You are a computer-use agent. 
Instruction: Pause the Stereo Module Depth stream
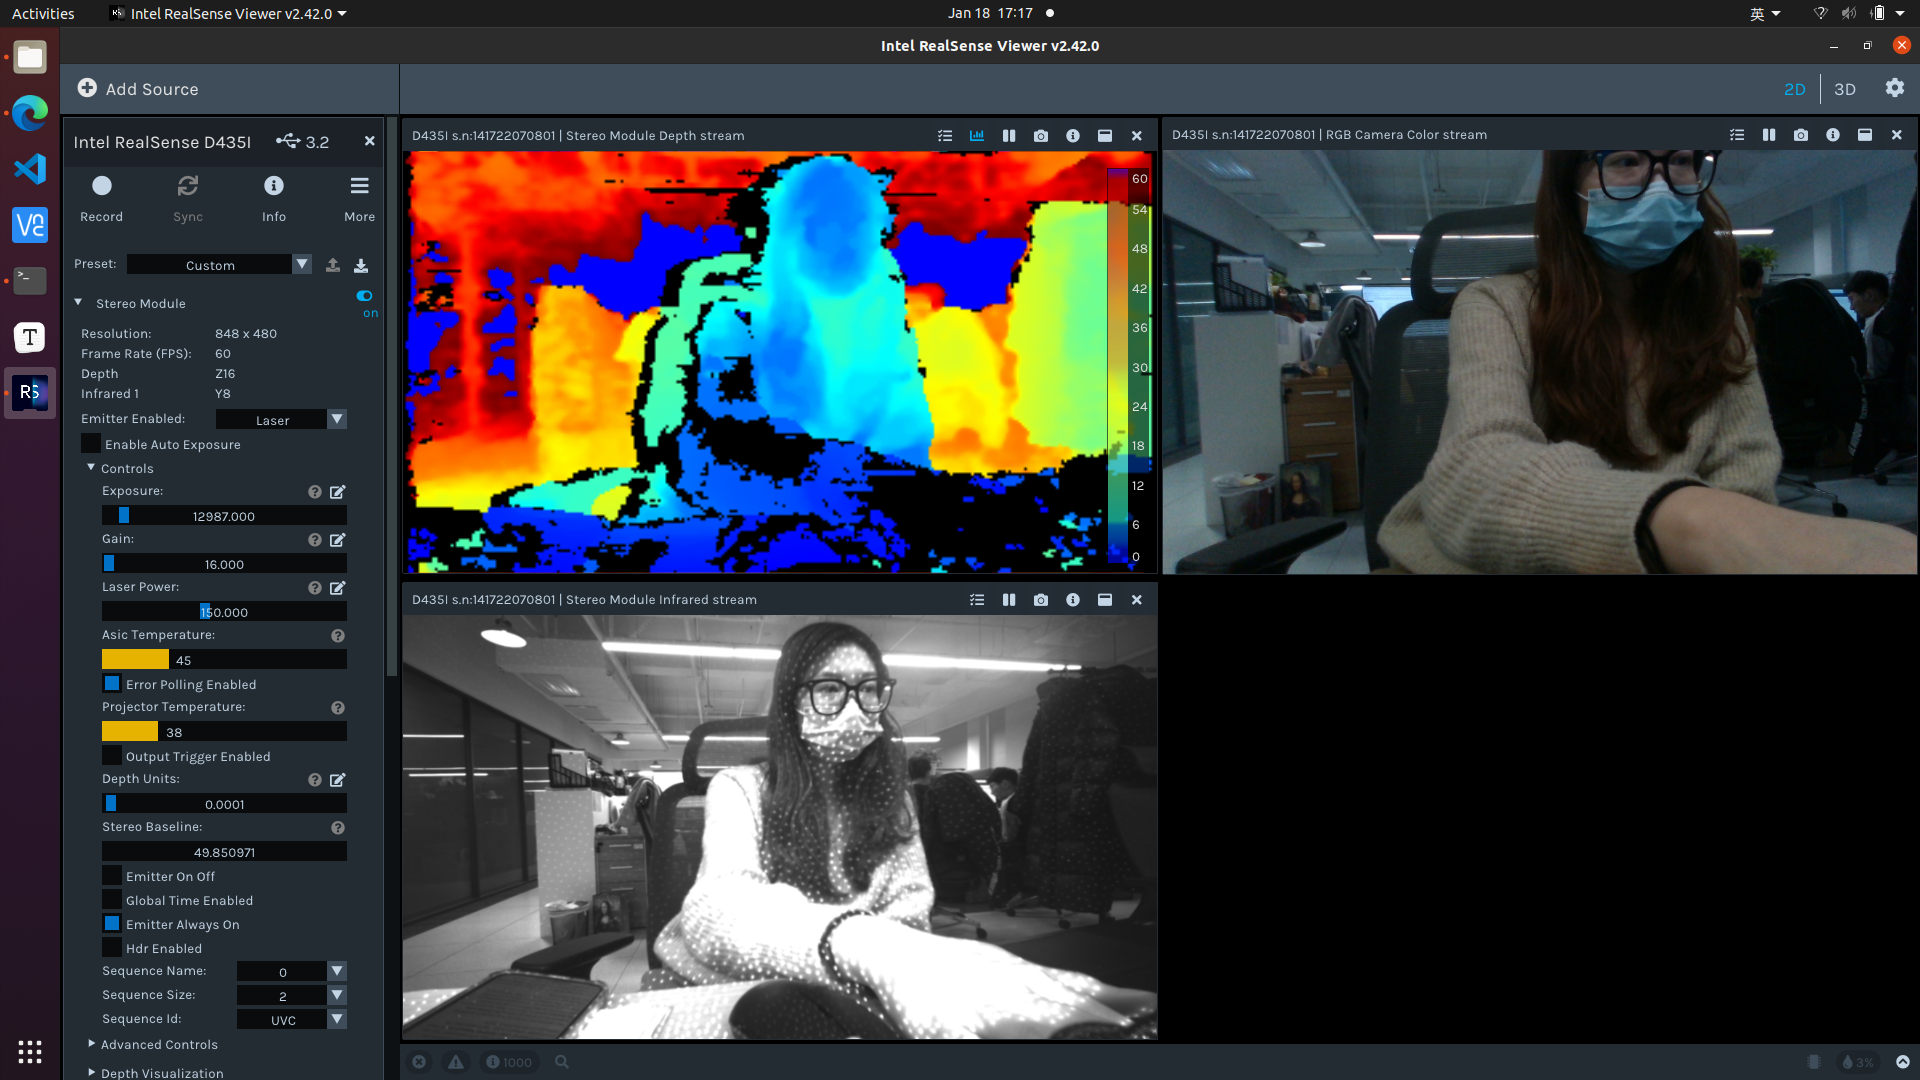click(1009, 136)
